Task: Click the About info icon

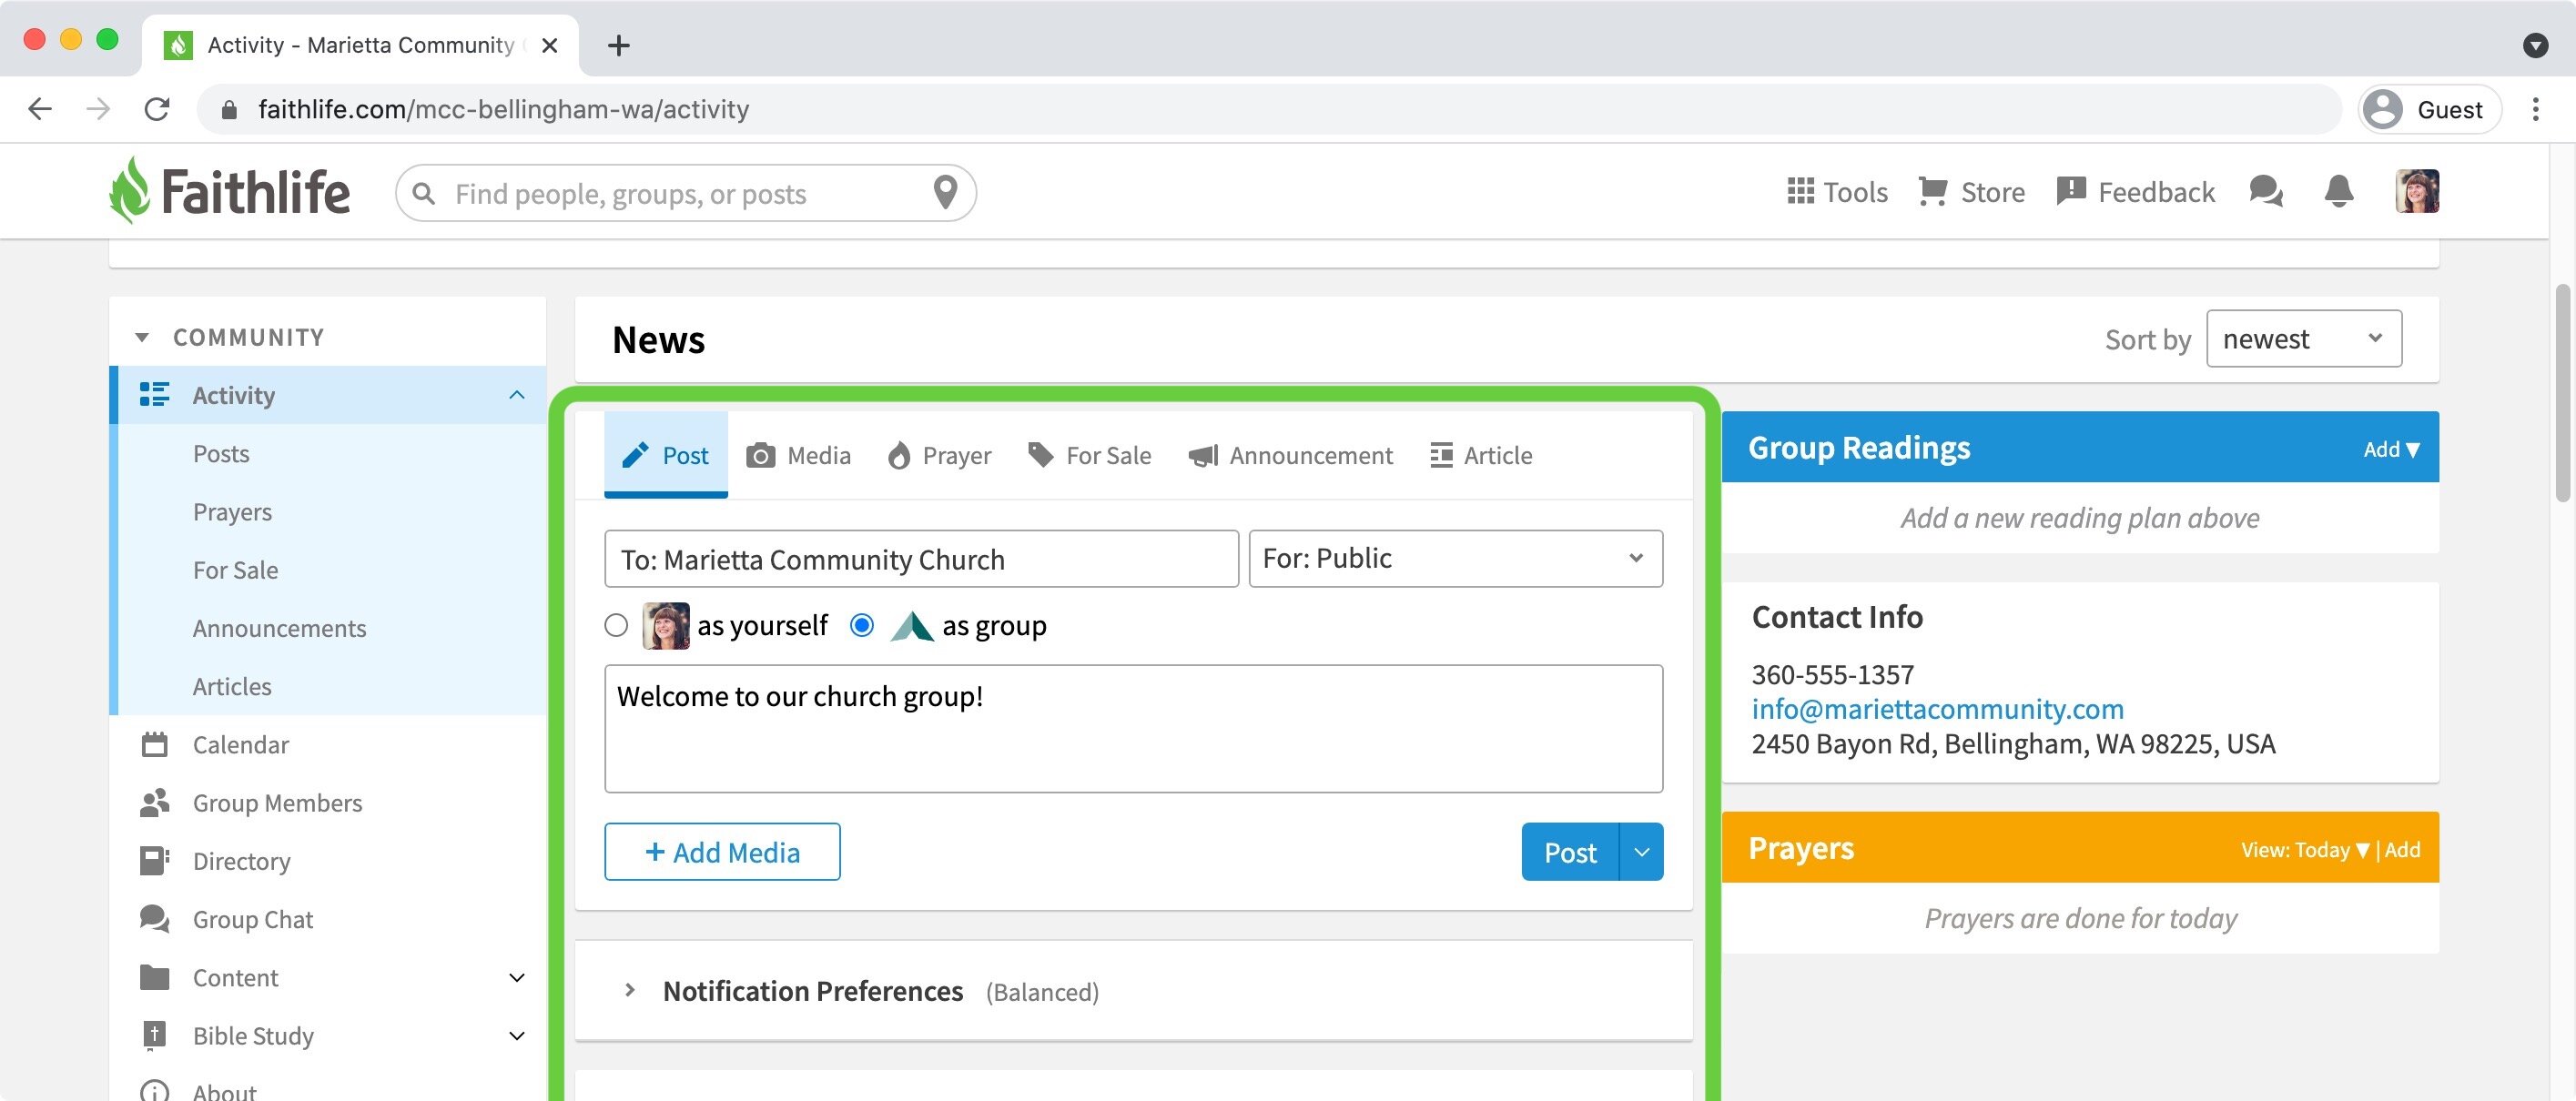Action: point(154,1092)
